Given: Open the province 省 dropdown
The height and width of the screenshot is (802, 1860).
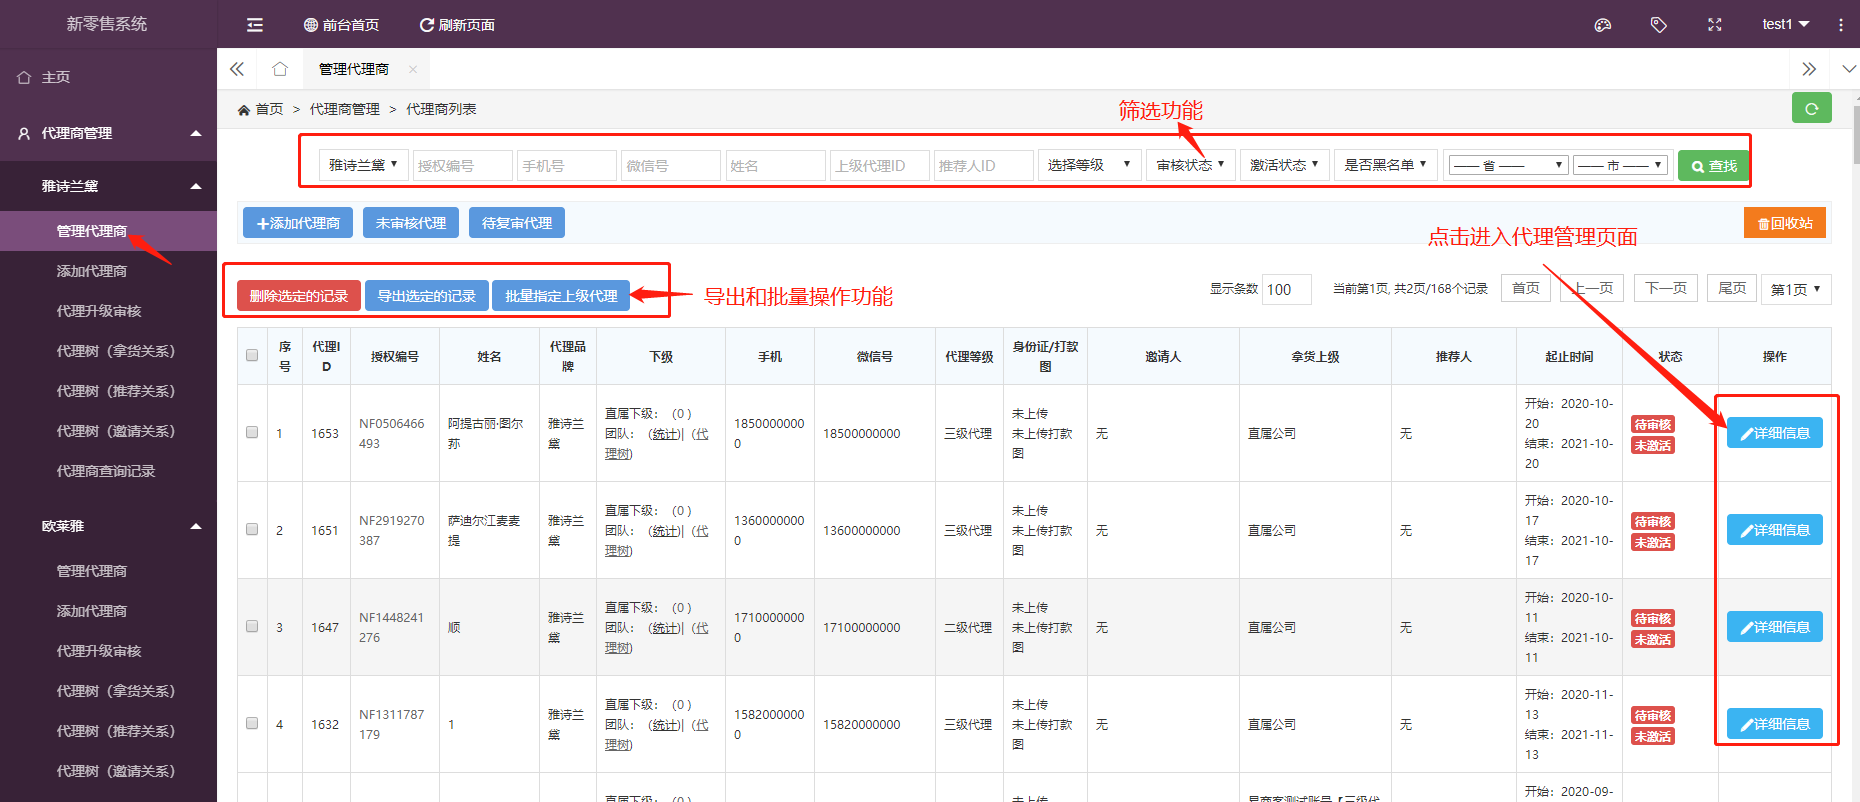Looking at the screenshot, I should pos(1509,165).
